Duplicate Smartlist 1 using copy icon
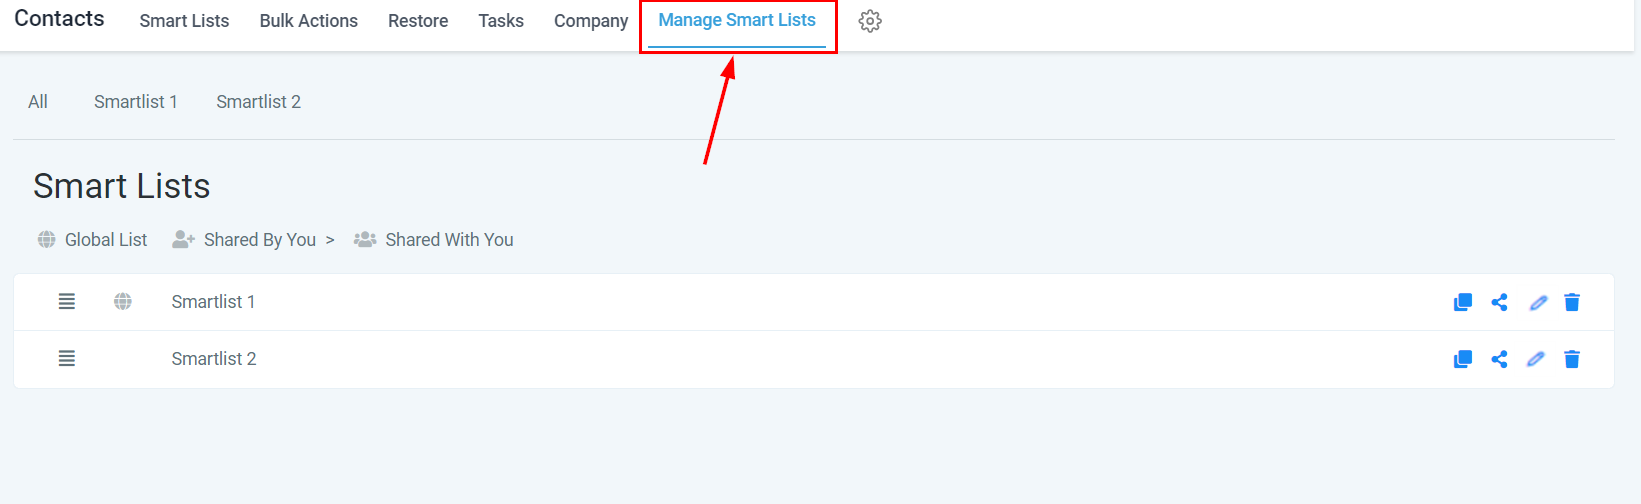Viewport: 1641px width, 504px height. coord(1462,302)
